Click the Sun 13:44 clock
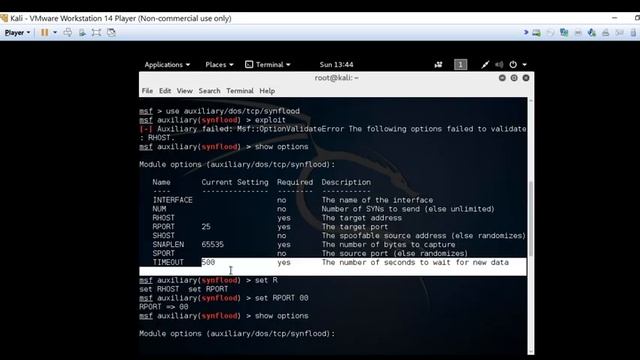The height and width of the screenshot is (360, 640). [x=336, y=64]
